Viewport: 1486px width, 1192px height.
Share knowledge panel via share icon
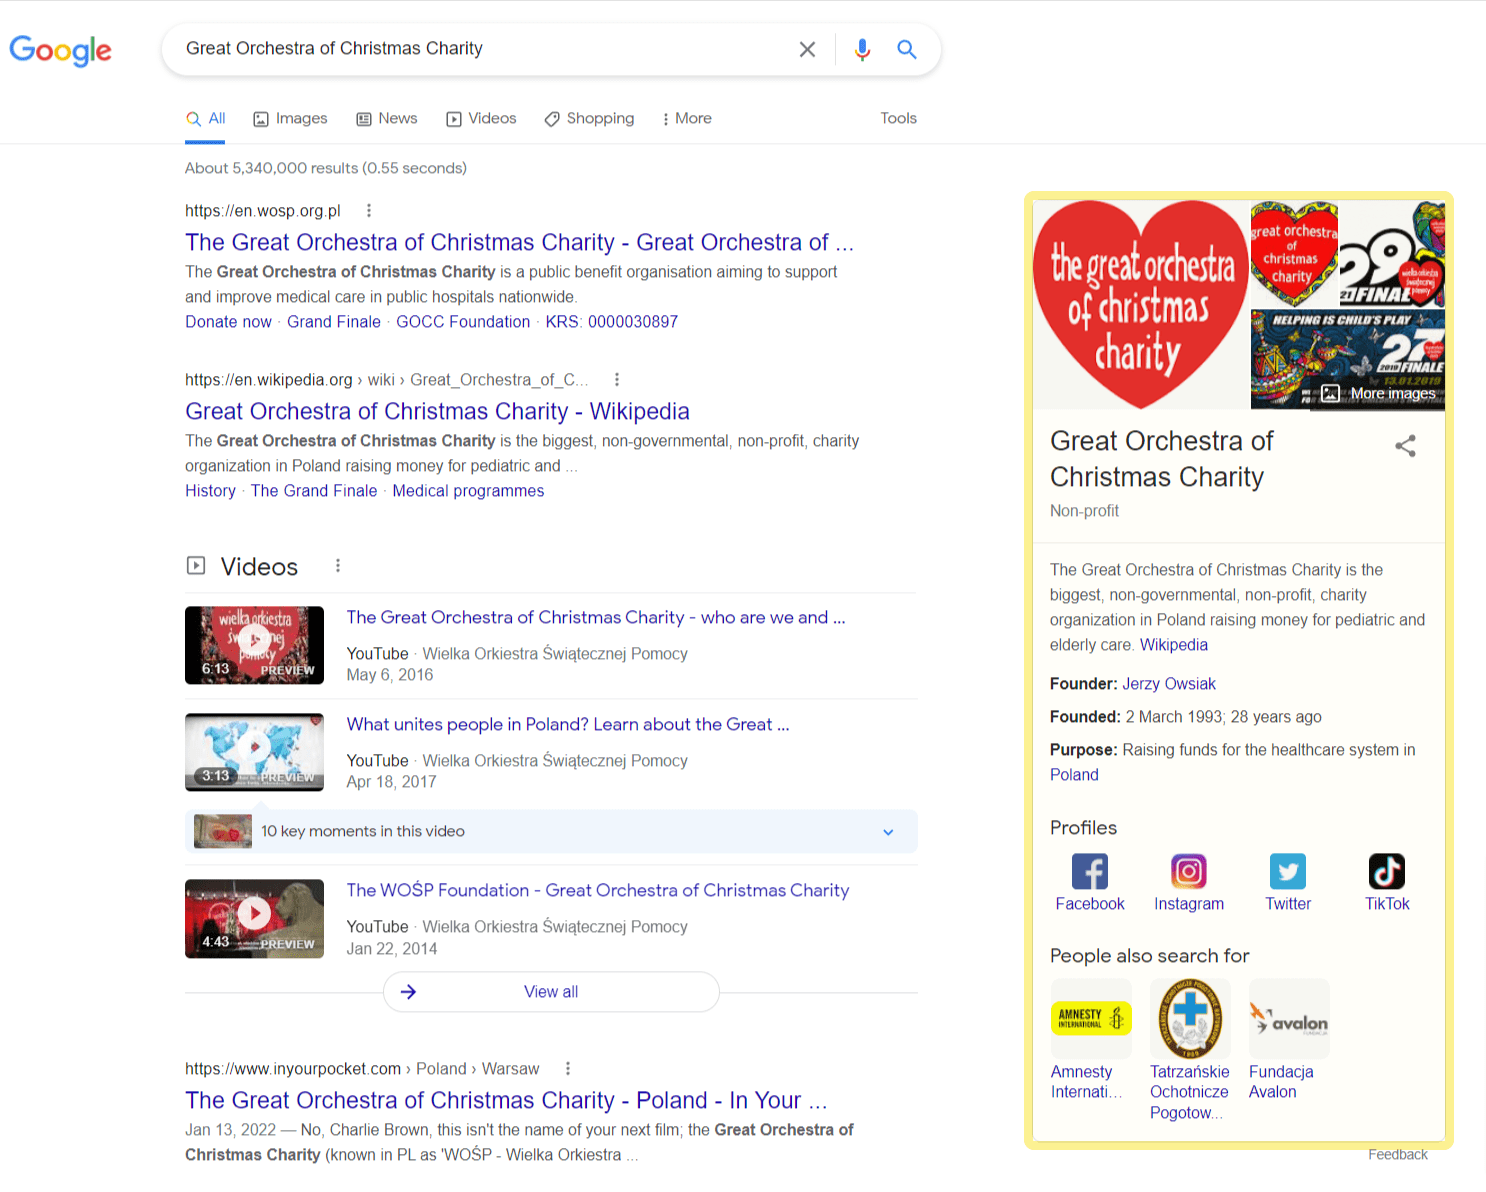(x=1405, y=446)
